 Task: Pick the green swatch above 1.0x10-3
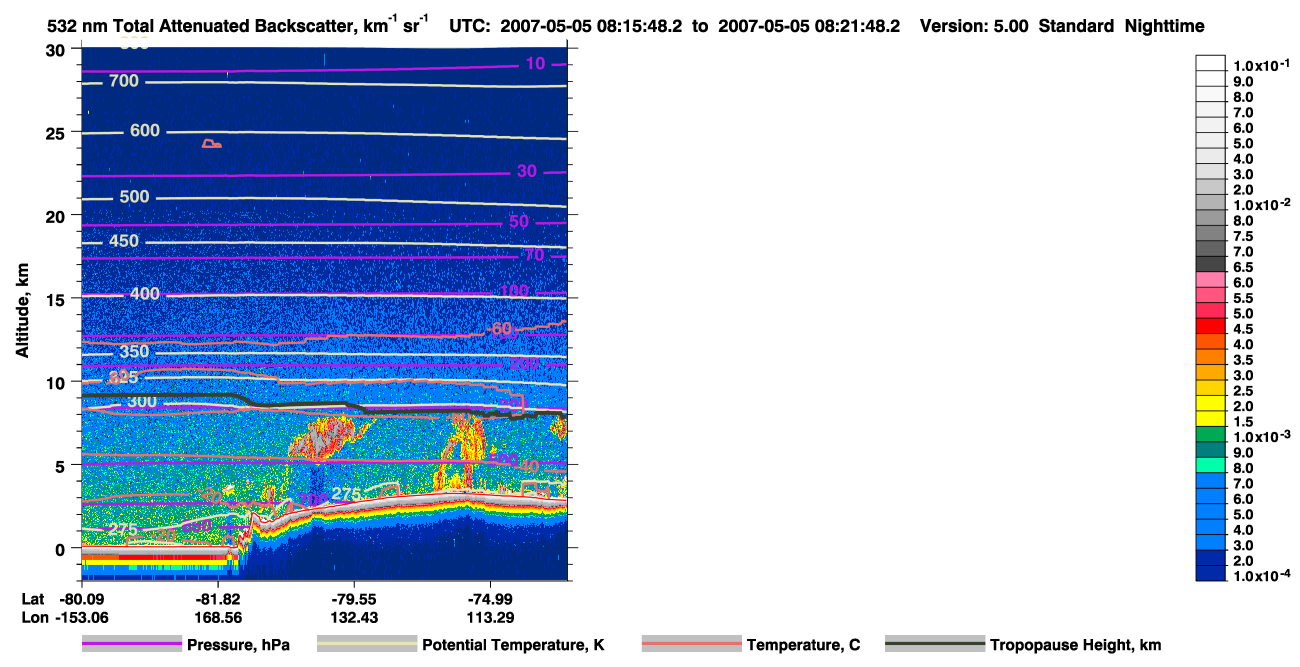[1211, 433]
